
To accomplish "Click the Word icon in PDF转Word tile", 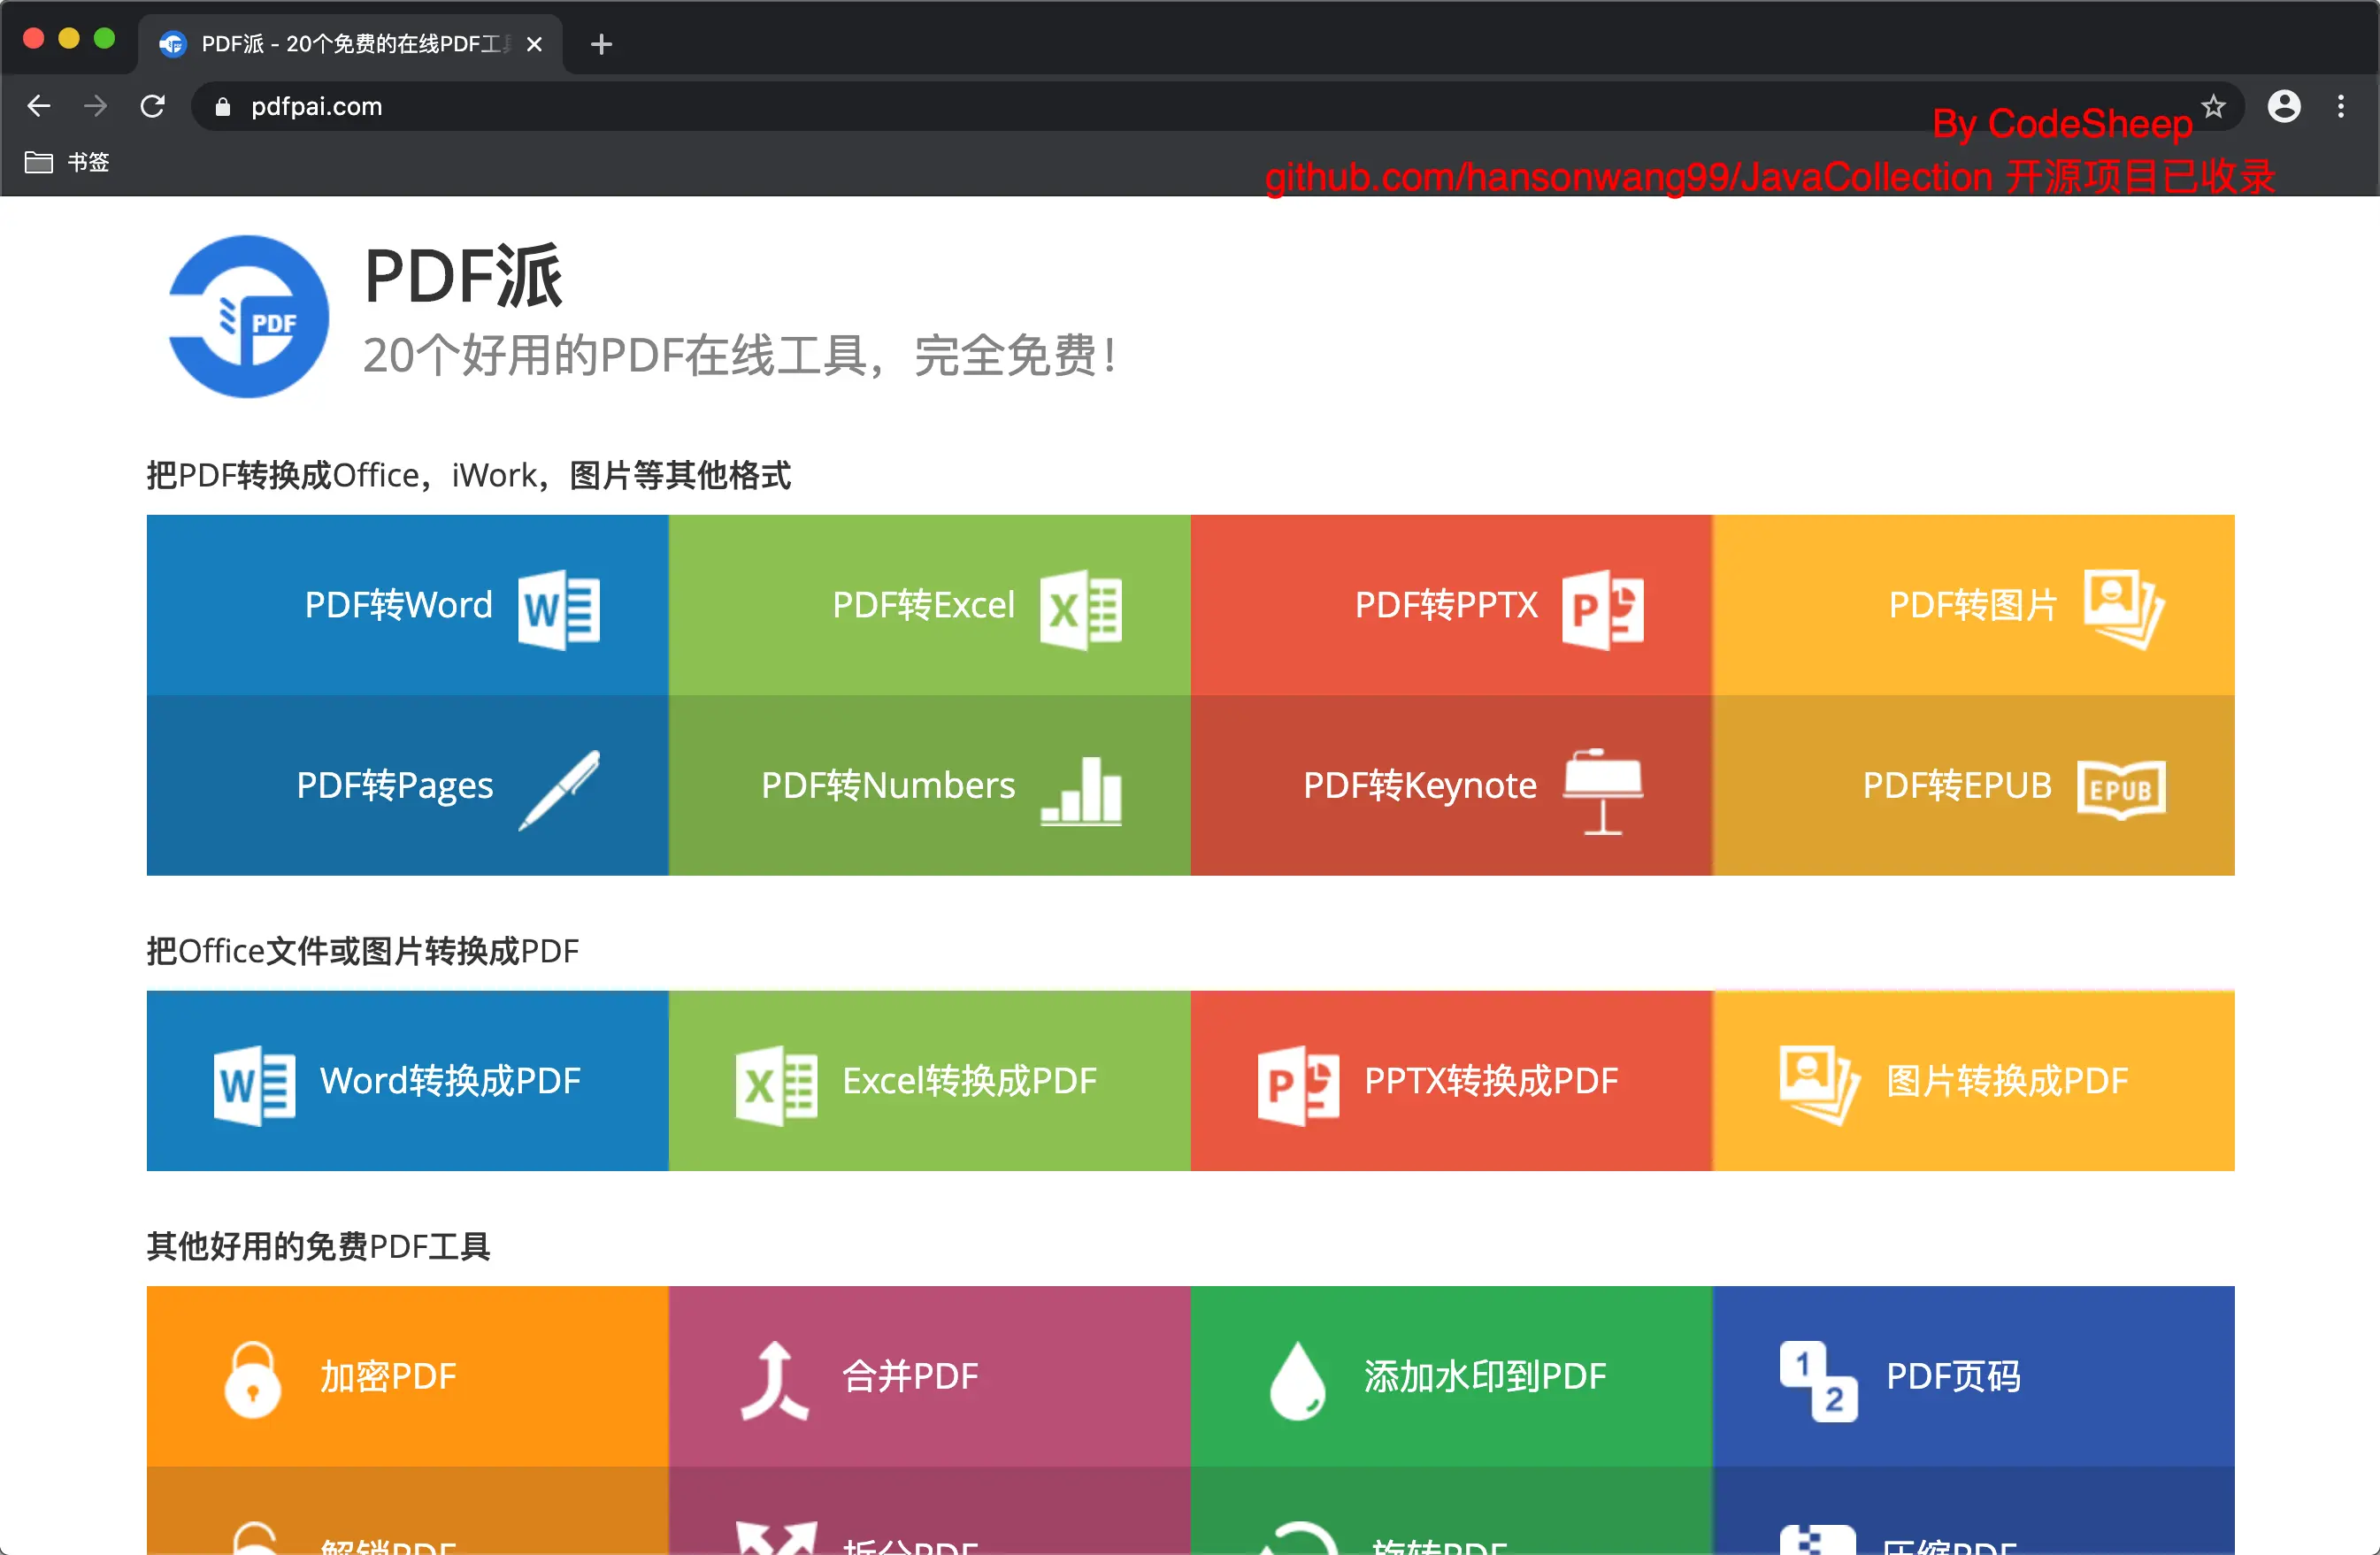I will click(x=558, y=608).
